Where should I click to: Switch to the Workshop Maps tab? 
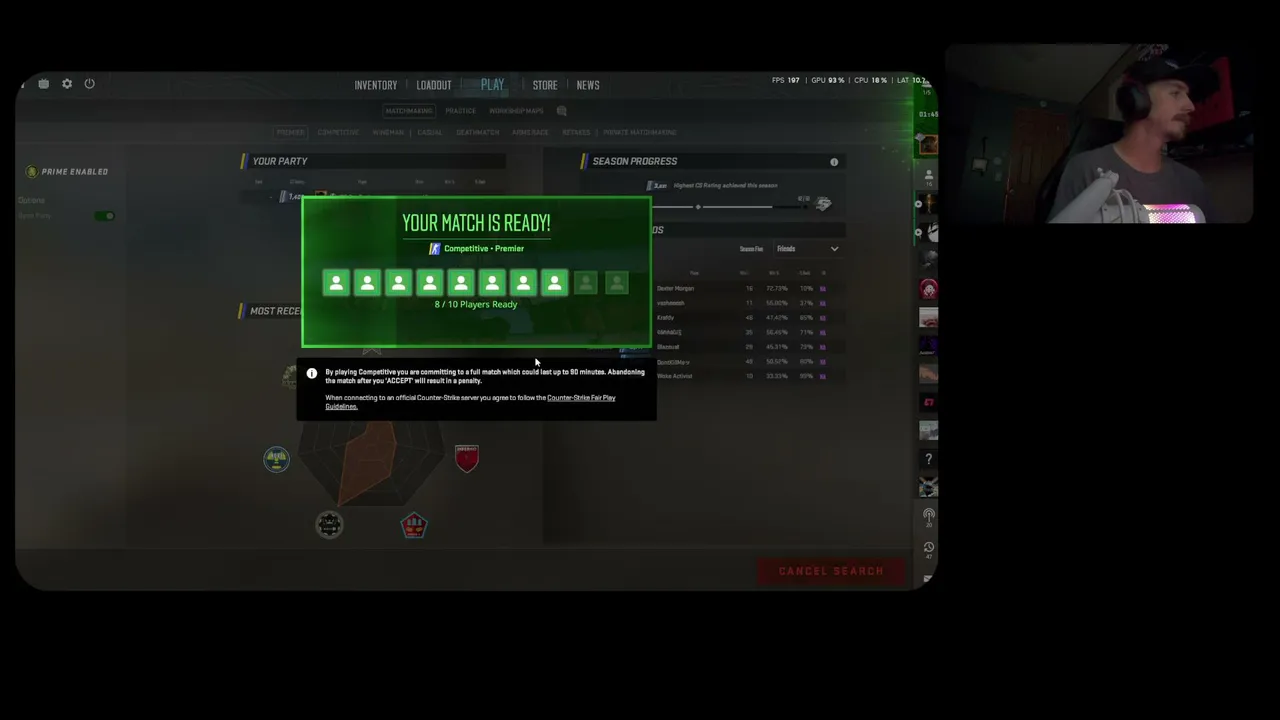point(516,111)
